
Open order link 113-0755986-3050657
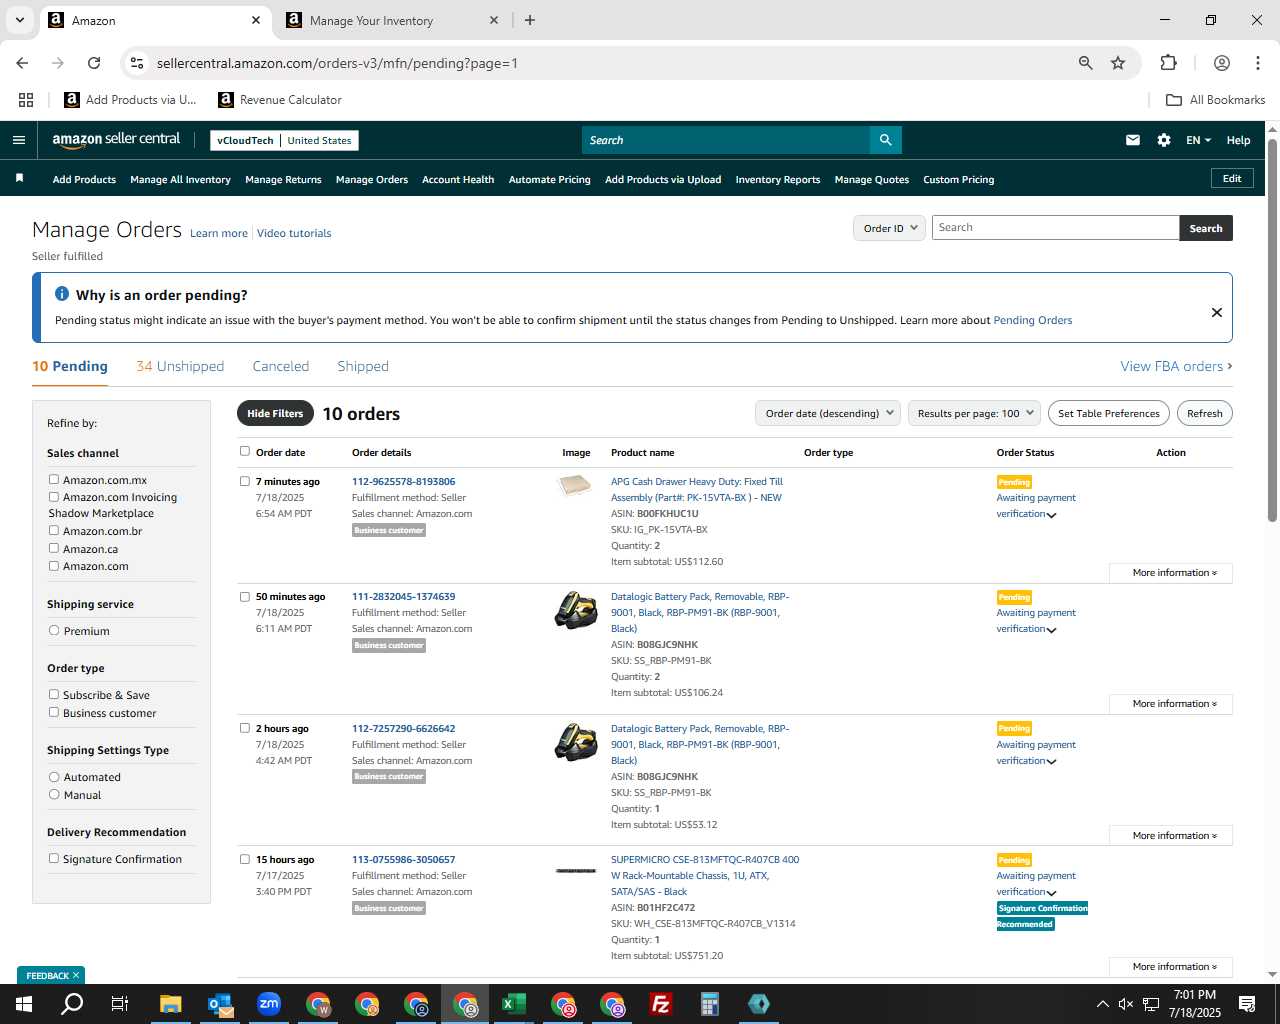click(x=403, y=859)
